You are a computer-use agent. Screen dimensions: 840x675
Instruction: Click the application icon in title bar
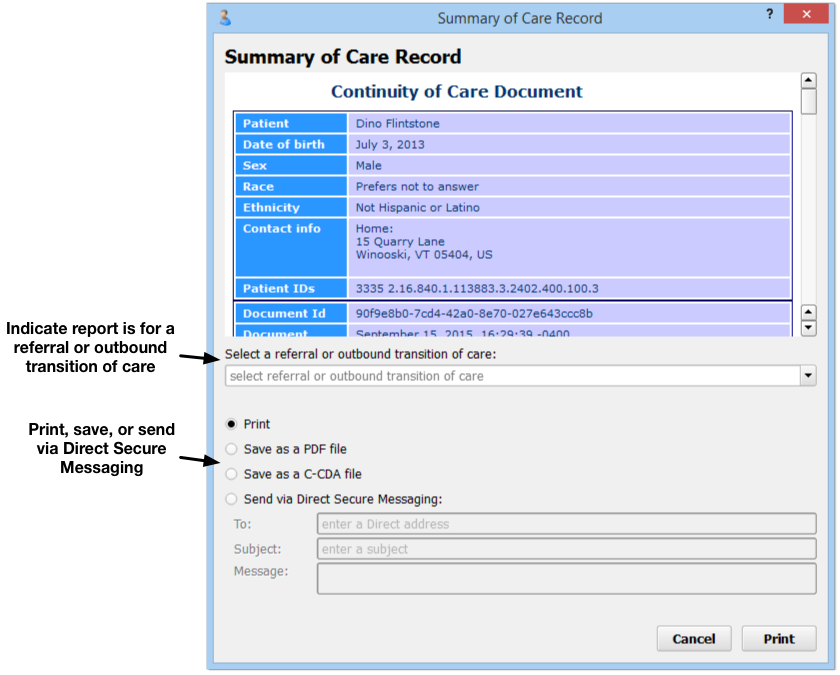[x=226, y=18]
